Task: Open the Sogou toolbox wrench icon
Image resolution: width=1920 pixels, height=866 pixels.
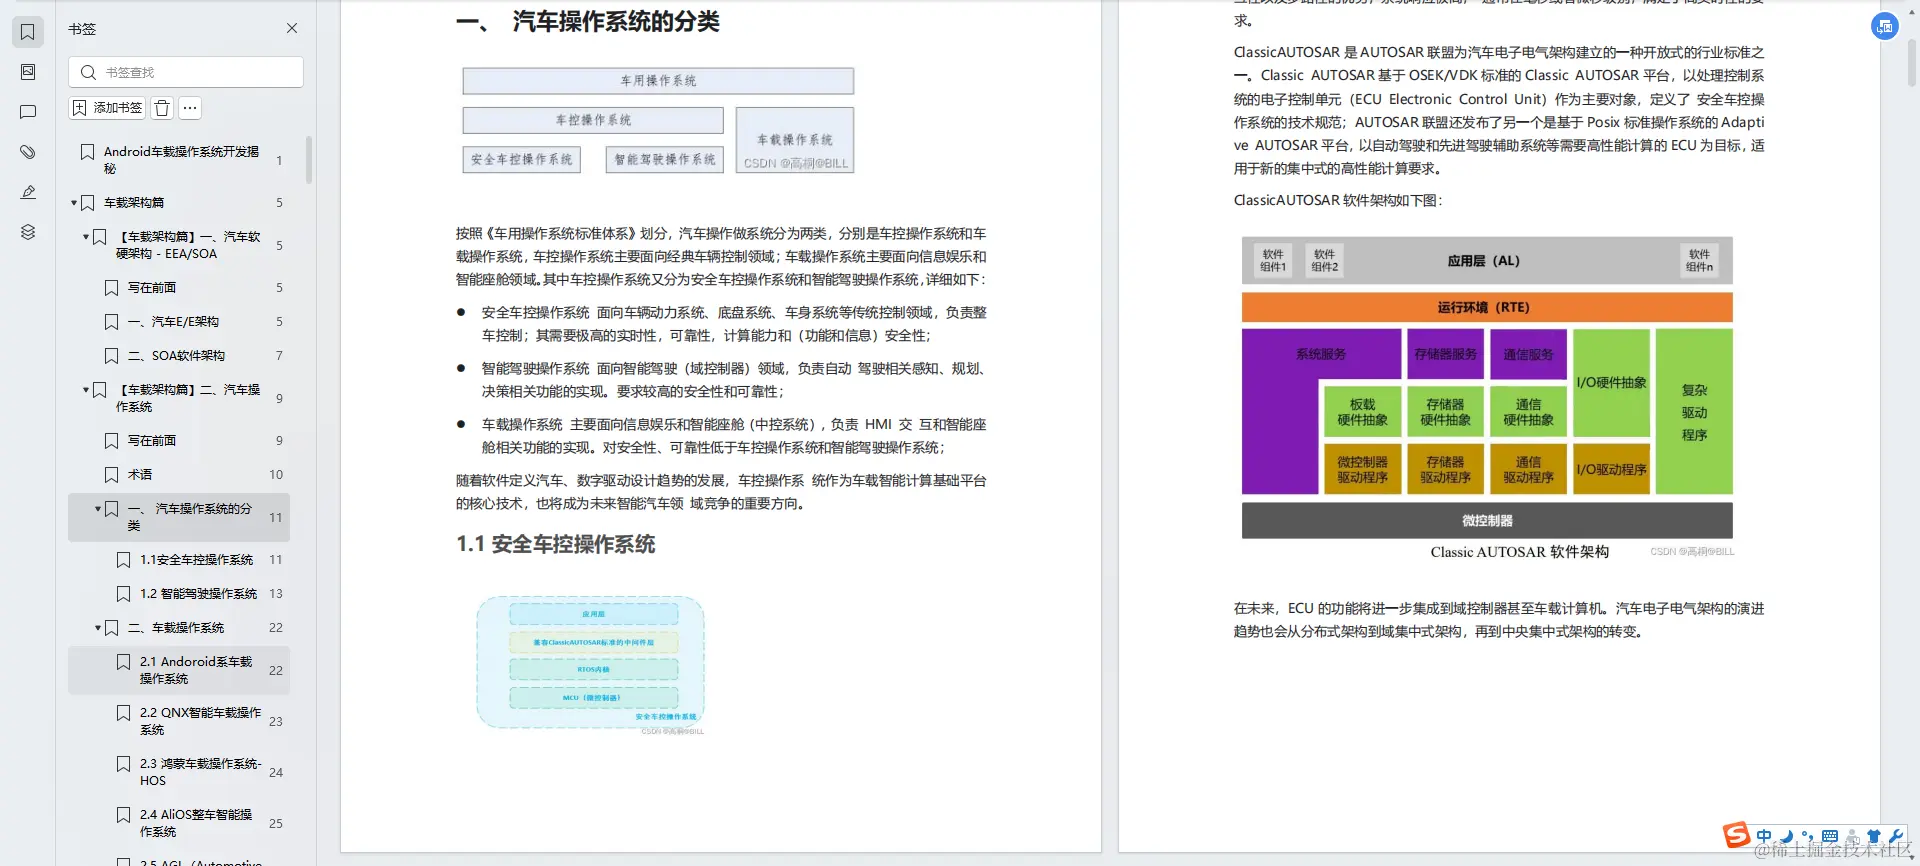Action: coord(1896,836)
